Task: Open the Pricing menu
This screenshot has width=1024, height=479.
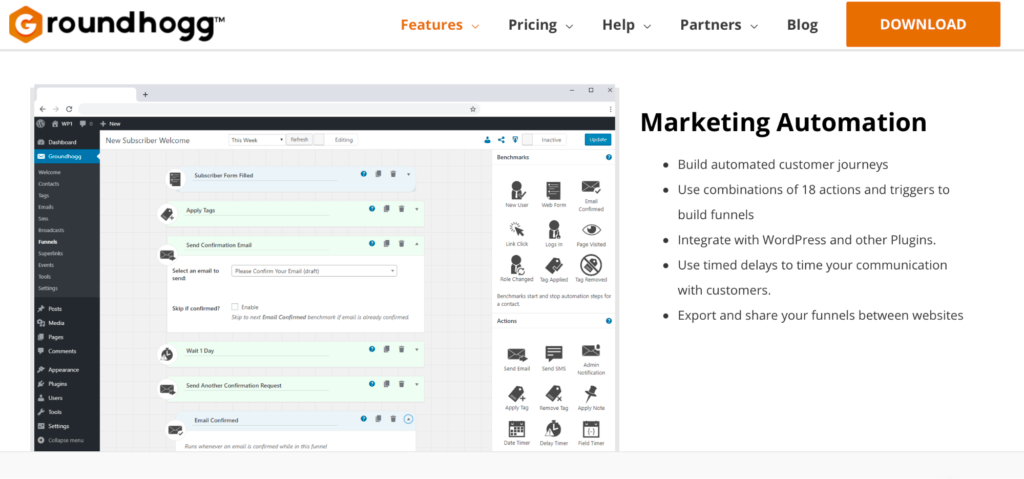Action: click(541, 25)
